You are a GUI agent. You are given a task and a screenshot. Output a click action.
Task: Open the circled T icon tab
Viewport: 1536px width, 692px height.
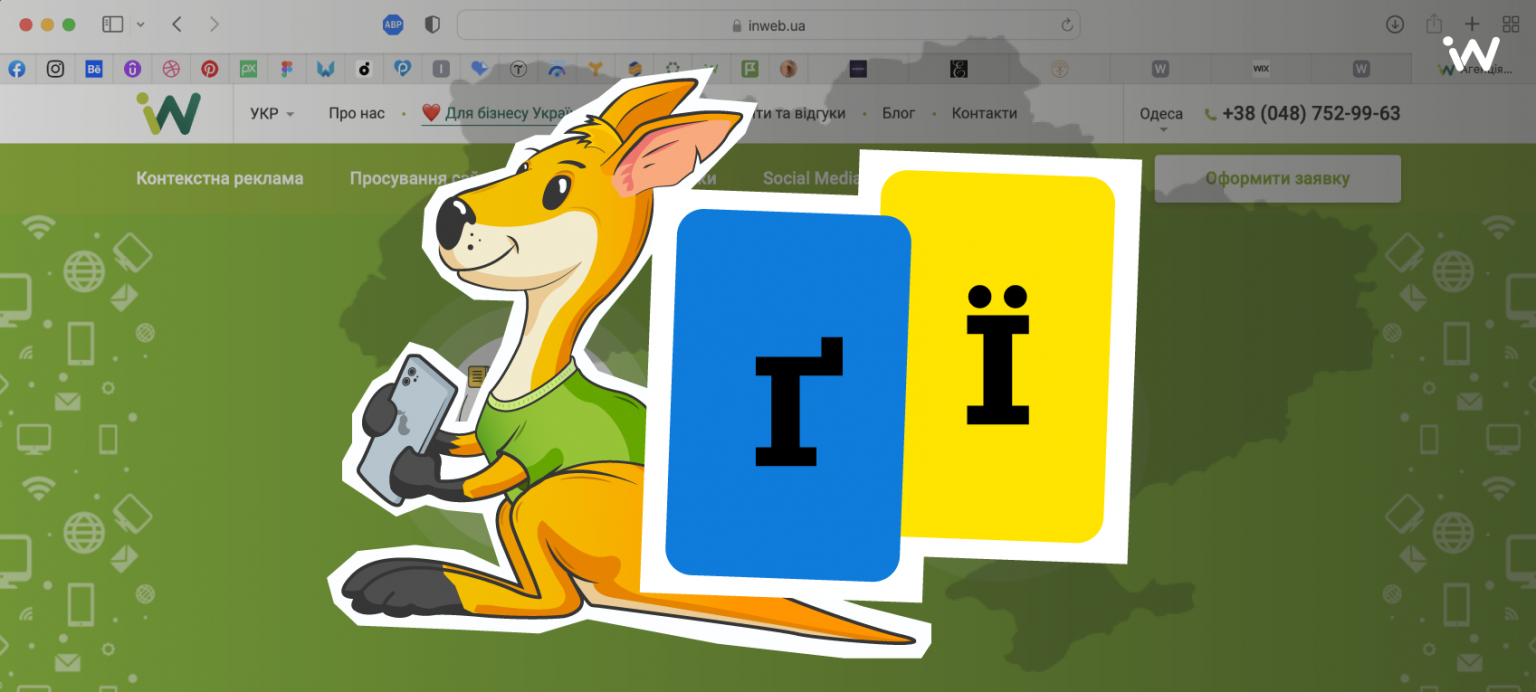point(518,69)
